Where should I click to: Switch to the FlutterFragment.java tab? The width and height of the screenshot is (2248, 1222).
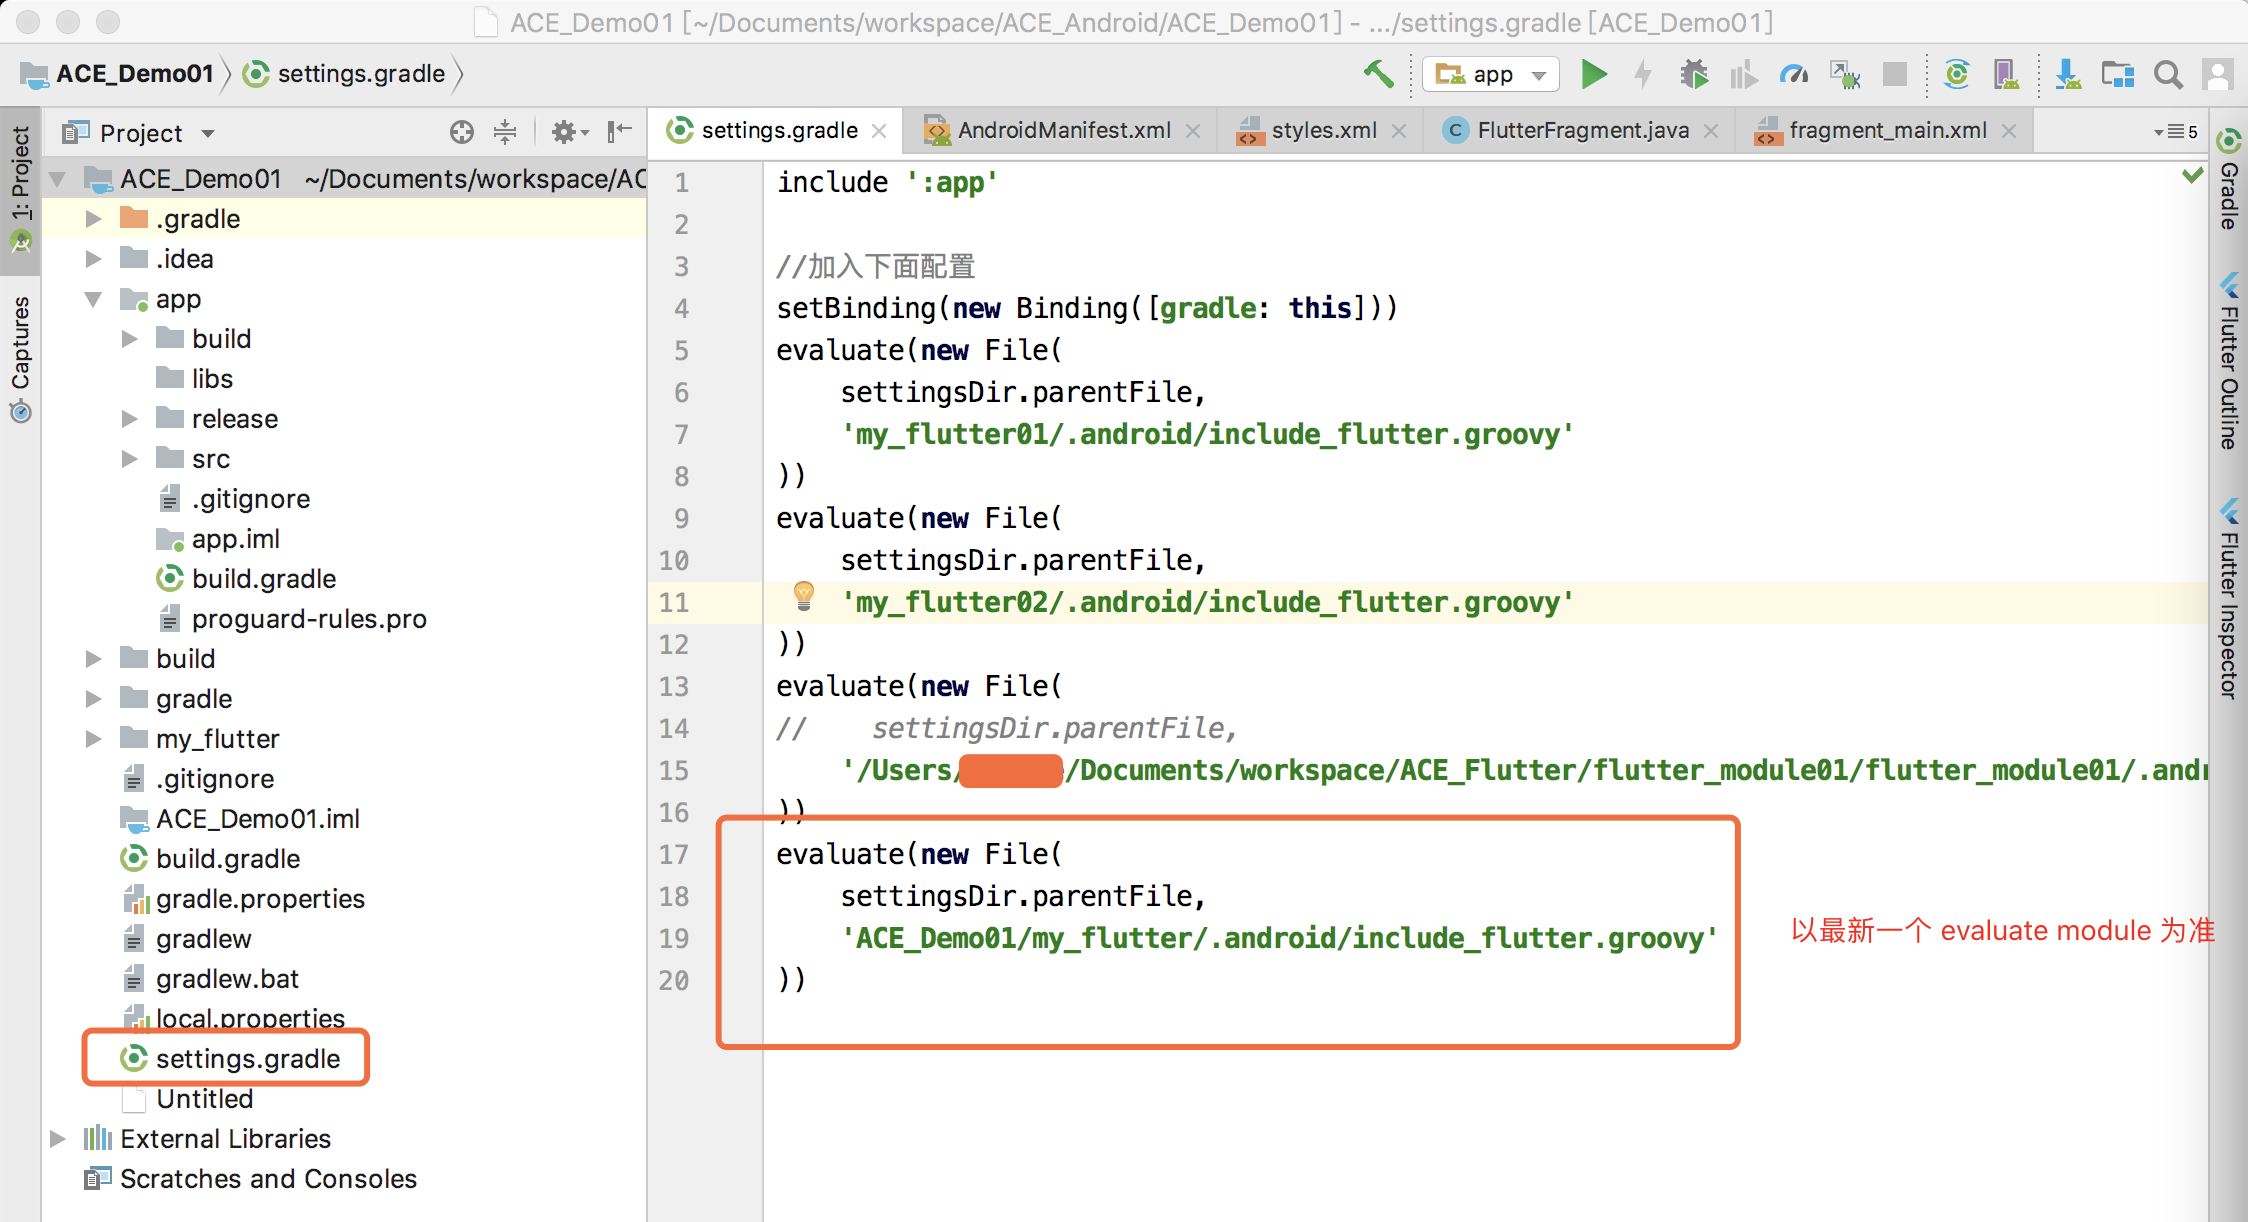click(1582, 131)
